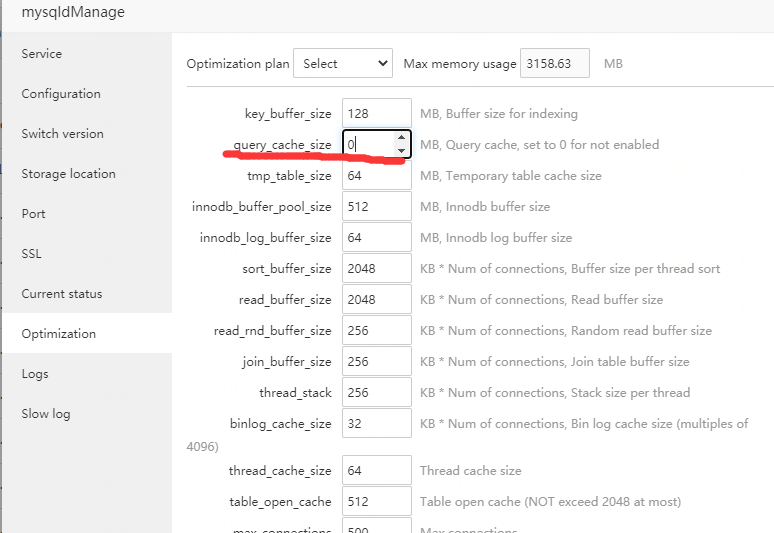The image size is (774, 533).
Task: Open the Slow log tab
Action: (46, 414)
